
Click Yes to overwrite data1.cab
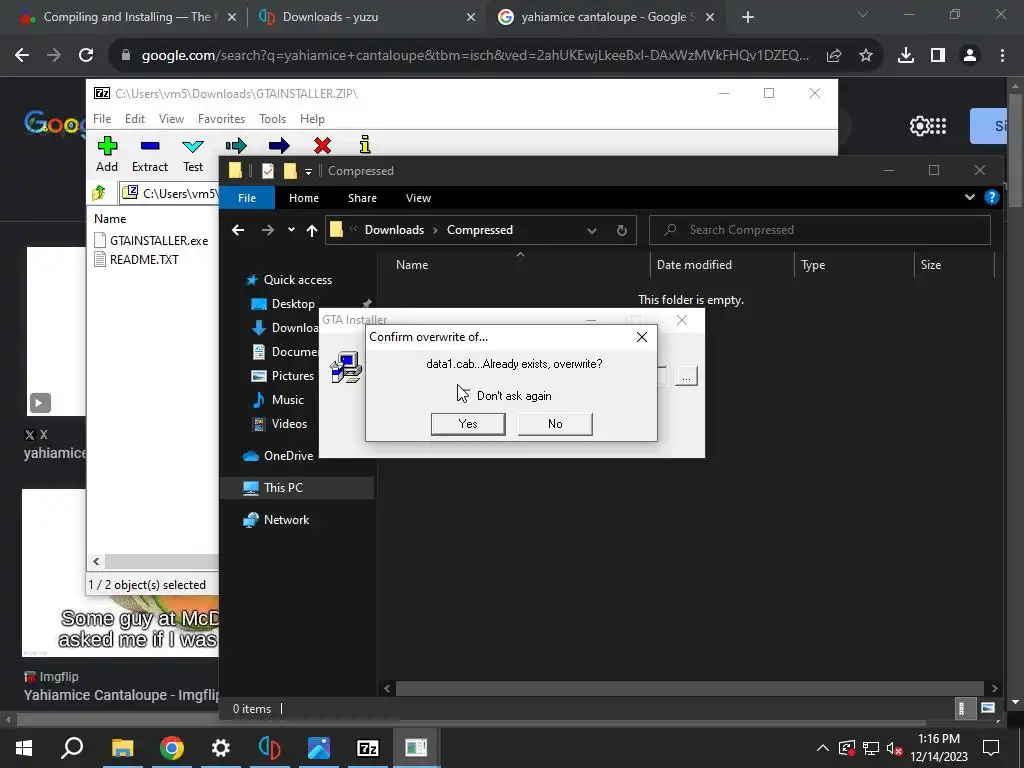pos(468,424)
